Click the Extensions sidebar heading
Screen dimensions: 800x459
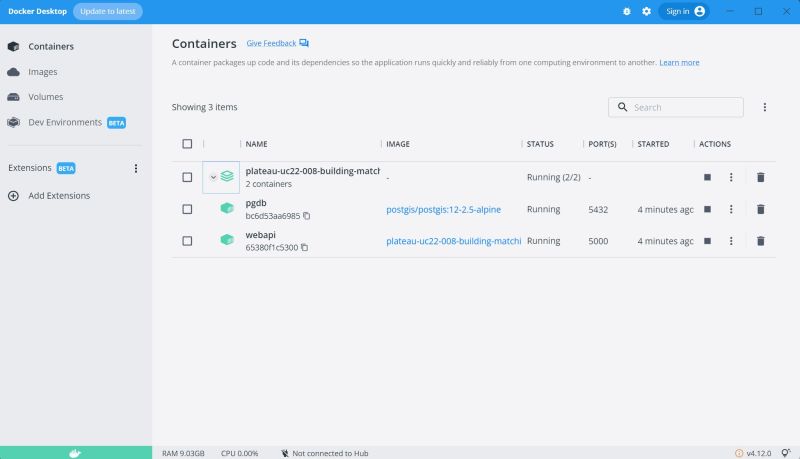30,168
